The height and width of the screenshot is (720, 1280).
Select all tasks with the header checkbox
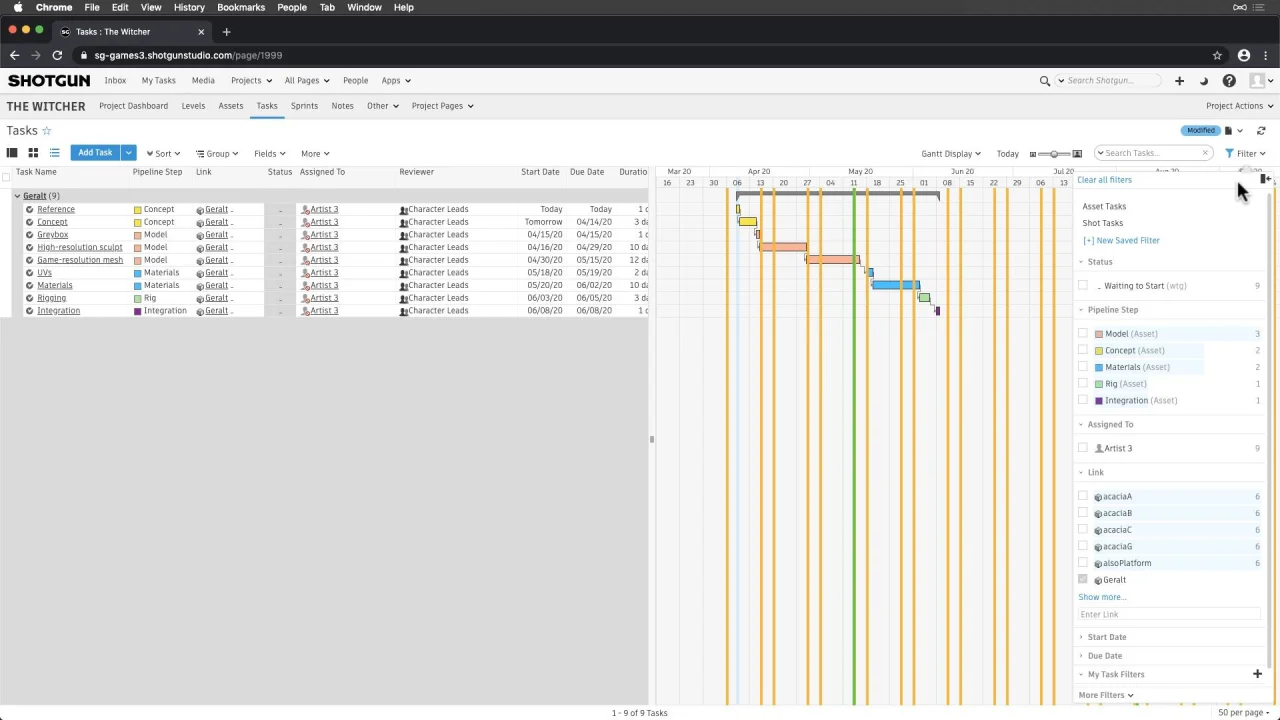pyautogui.click(x=6, y=178)
